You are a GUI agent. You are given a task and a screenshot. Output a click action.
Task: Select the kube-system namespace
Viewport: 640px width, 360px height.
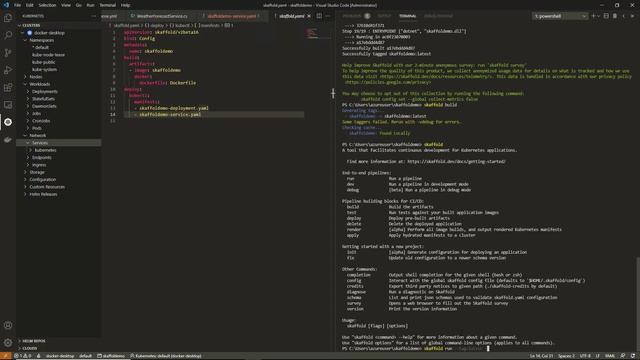click(x=44, y=69)
